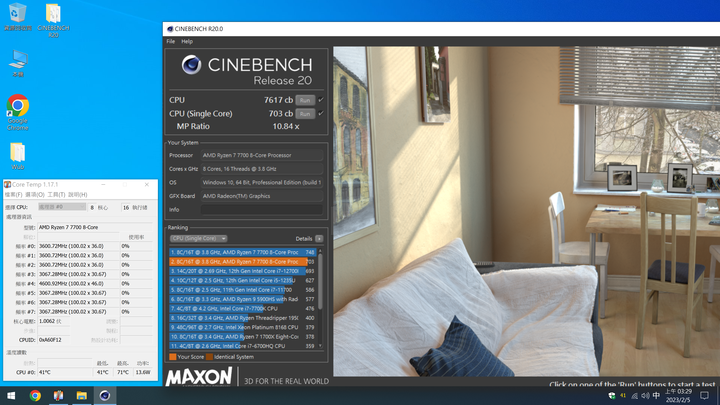The height and width of the screenshot is (405, 720).
Task: Select the Google Chrome desktop shortcut
Action: coord(18,112)
